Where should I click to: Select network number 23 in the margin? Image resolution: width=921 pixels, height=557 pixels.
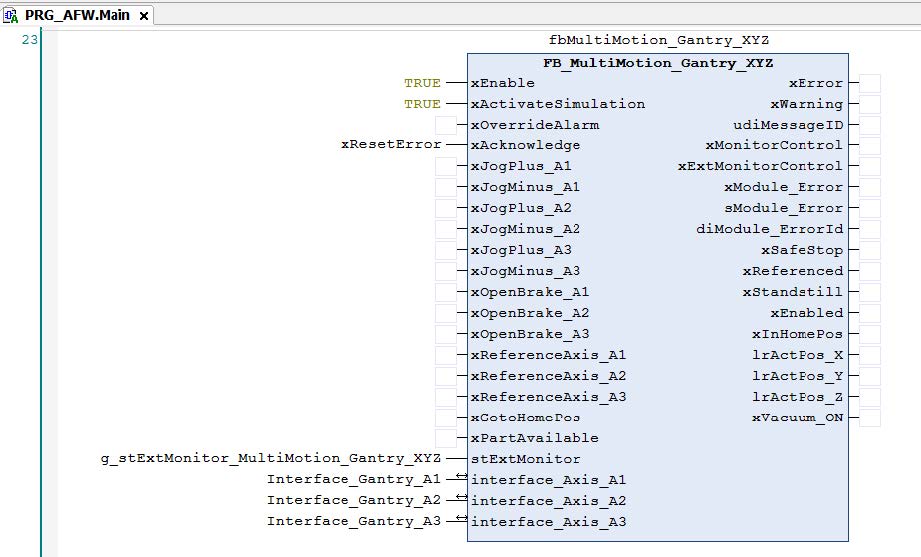30,40
